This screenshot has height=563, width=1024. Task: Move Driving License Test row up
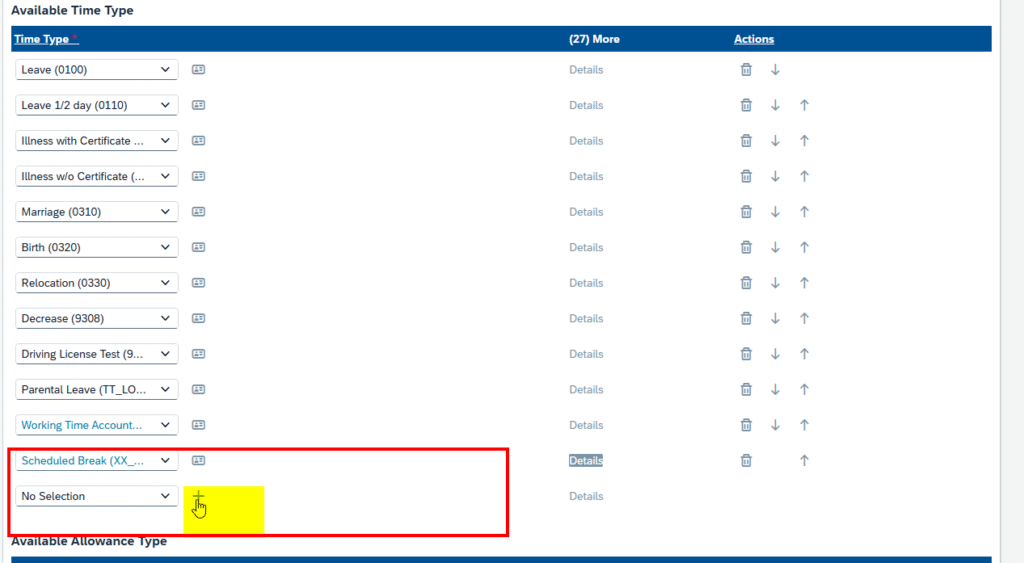tap(804, 354)
